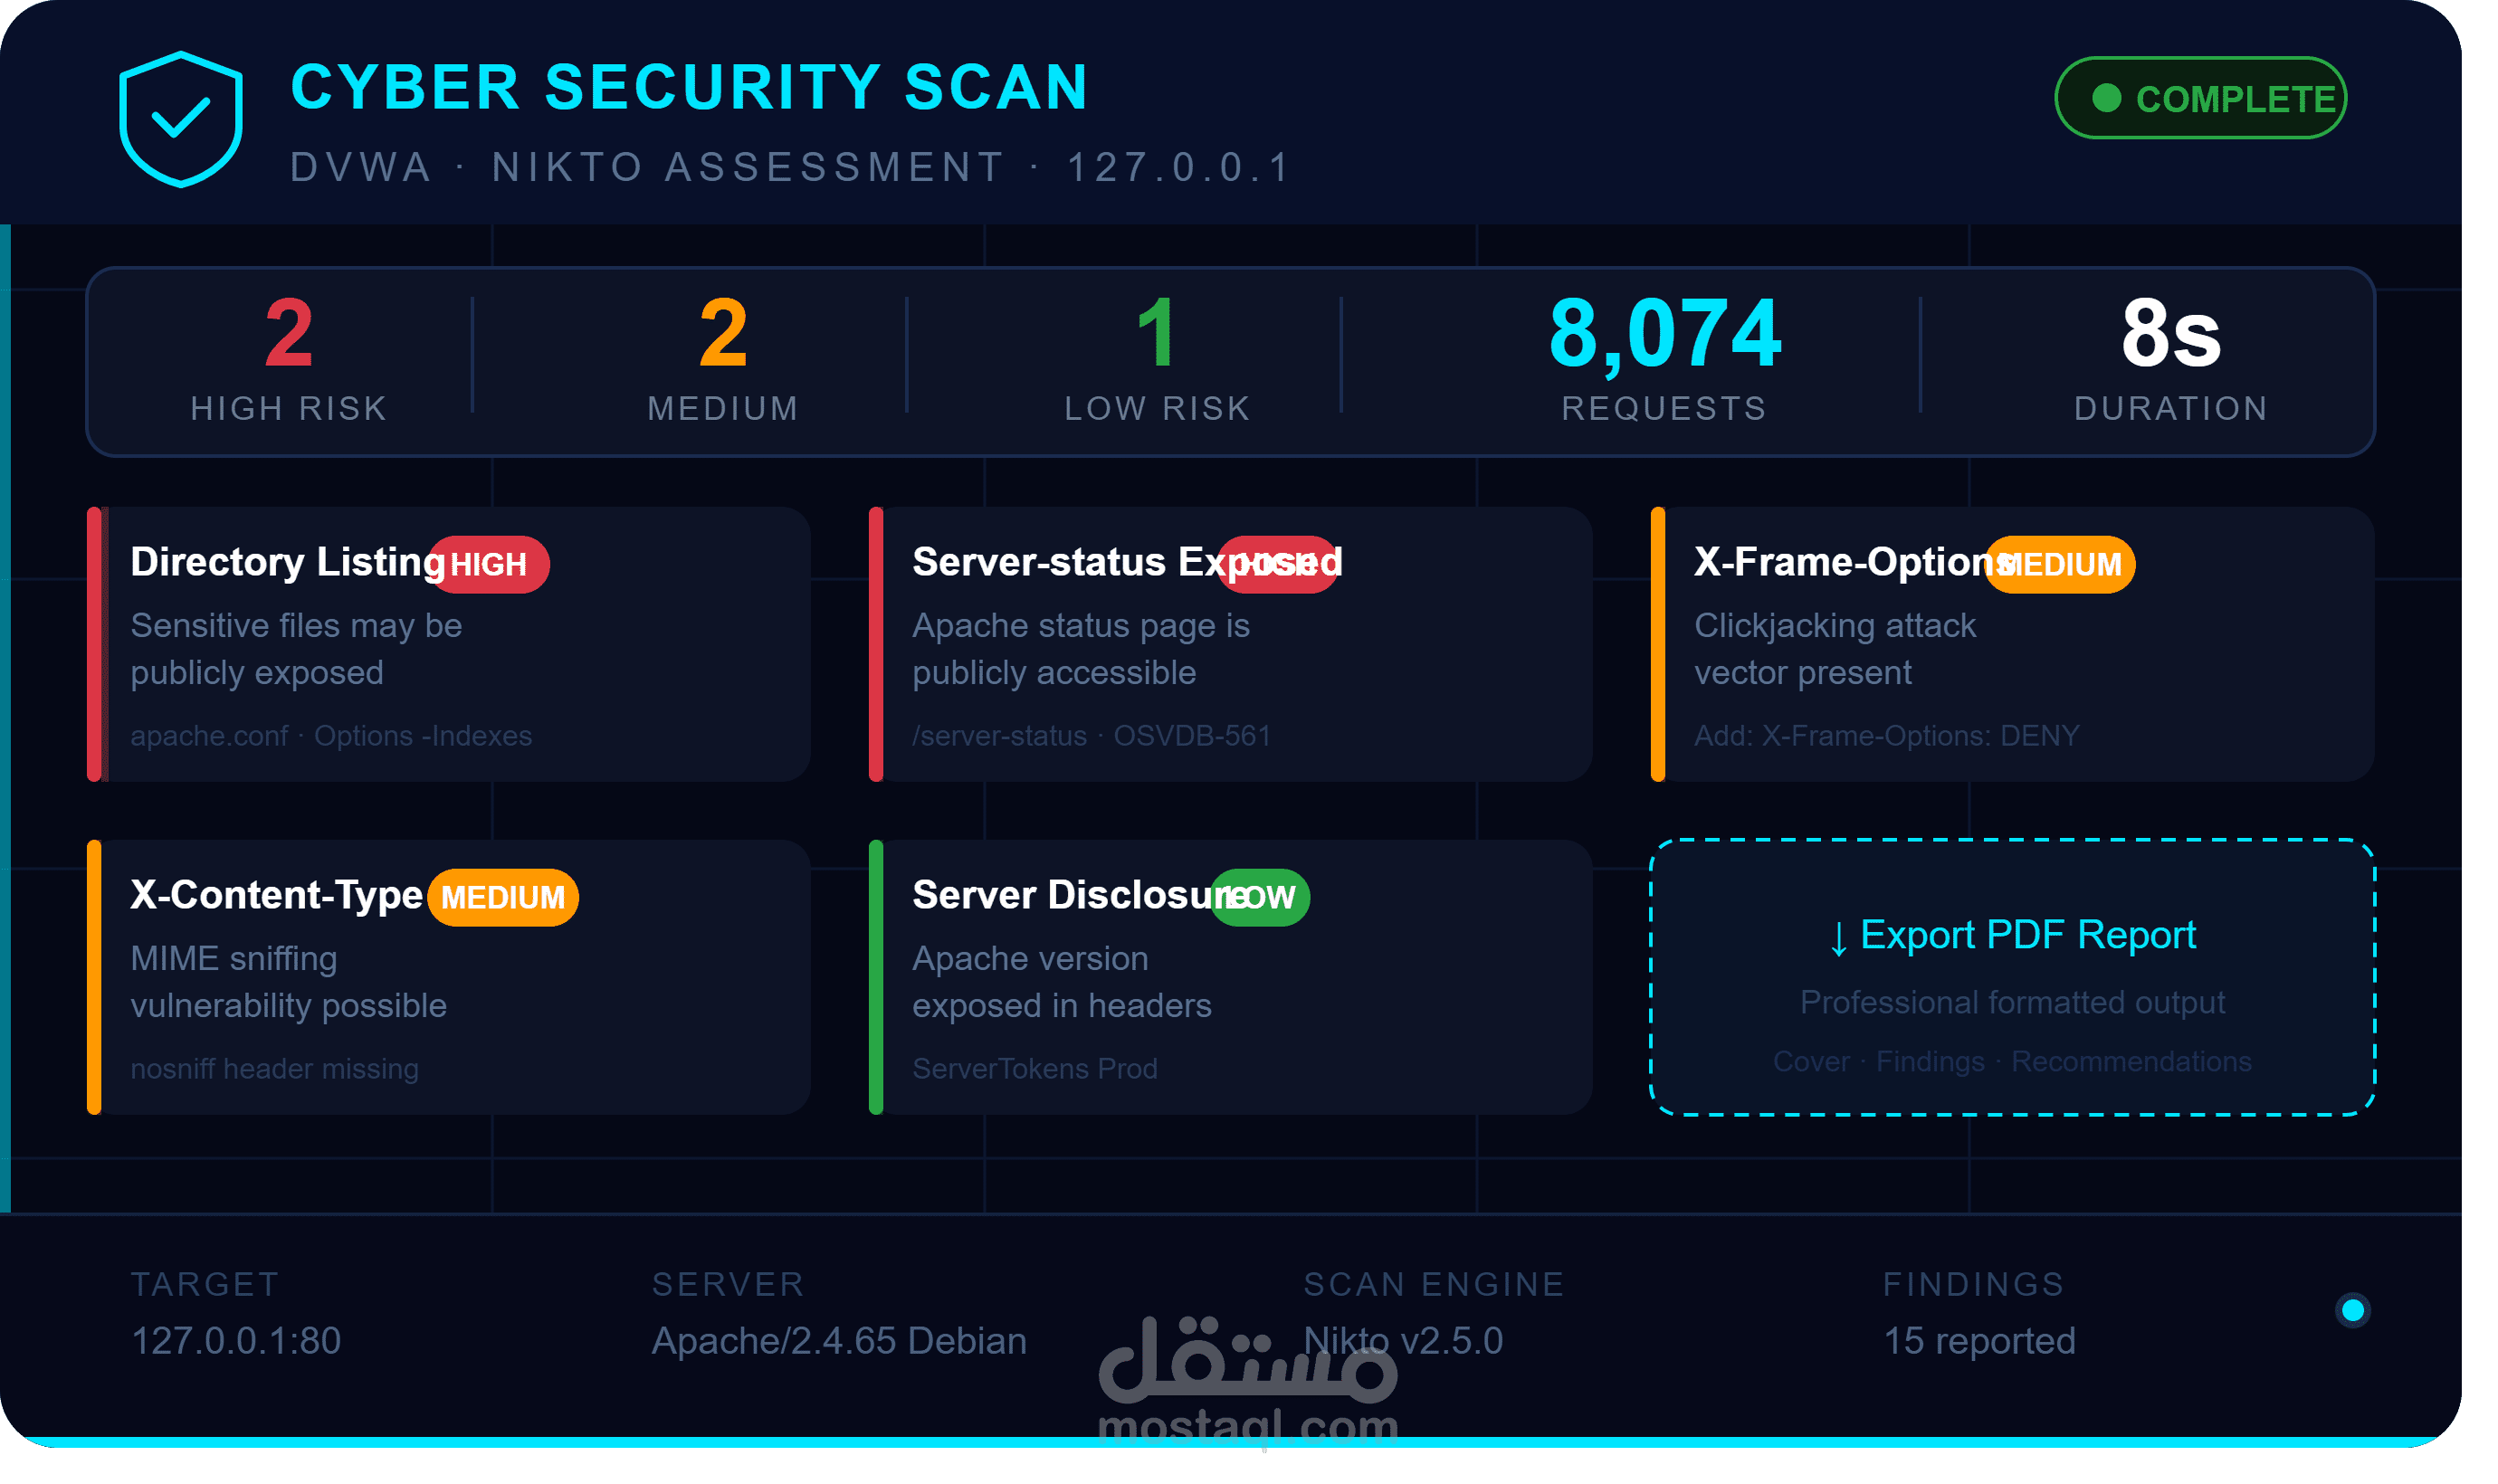This screenshot has width=2498, height=1484.
Task: Click the SERVER value Apache/2.4.65 Debian
Action: coord(839,1341)
